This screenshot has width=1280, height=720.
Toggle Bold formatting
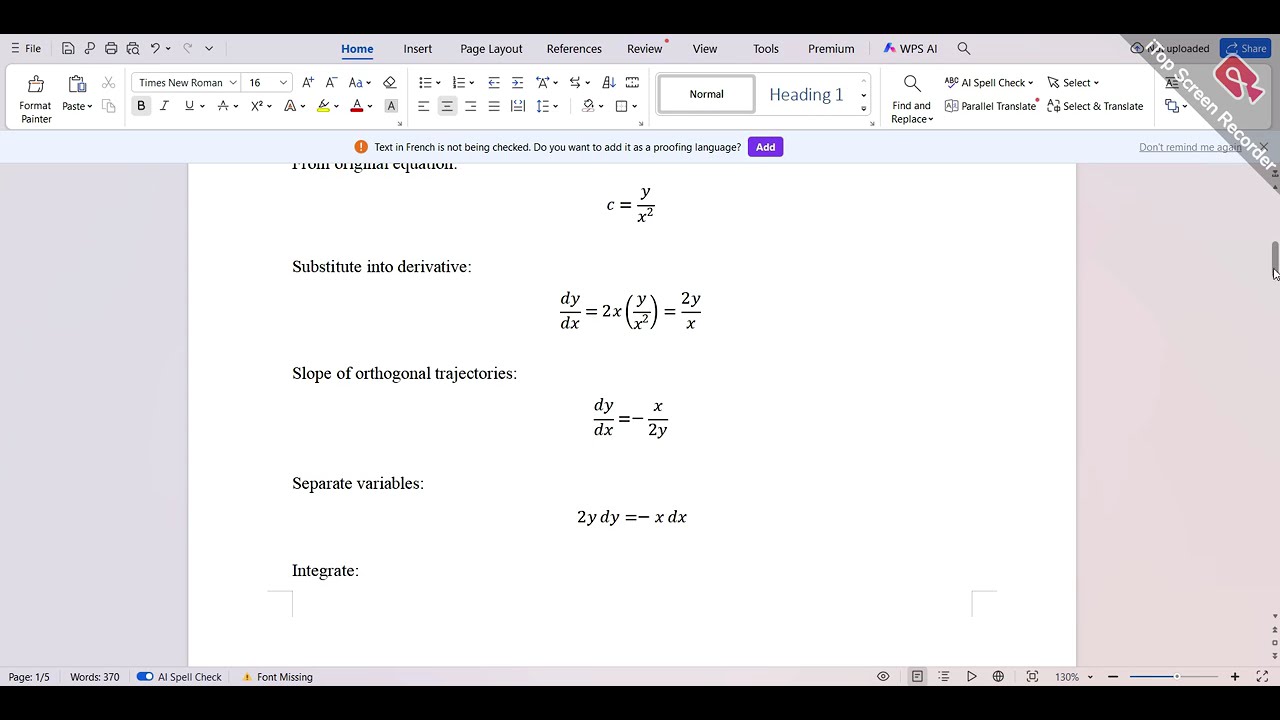pos(141,106)
